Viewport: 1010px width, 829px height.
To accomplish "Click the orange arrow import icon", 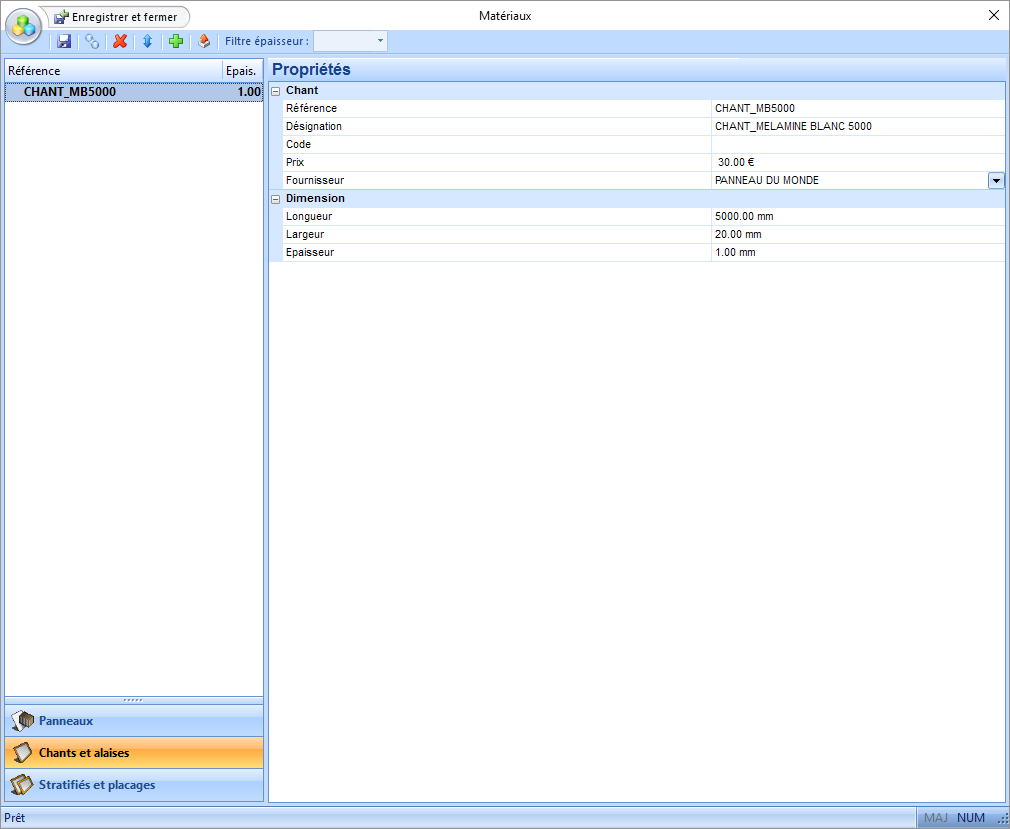I will [x=204, y=41].
